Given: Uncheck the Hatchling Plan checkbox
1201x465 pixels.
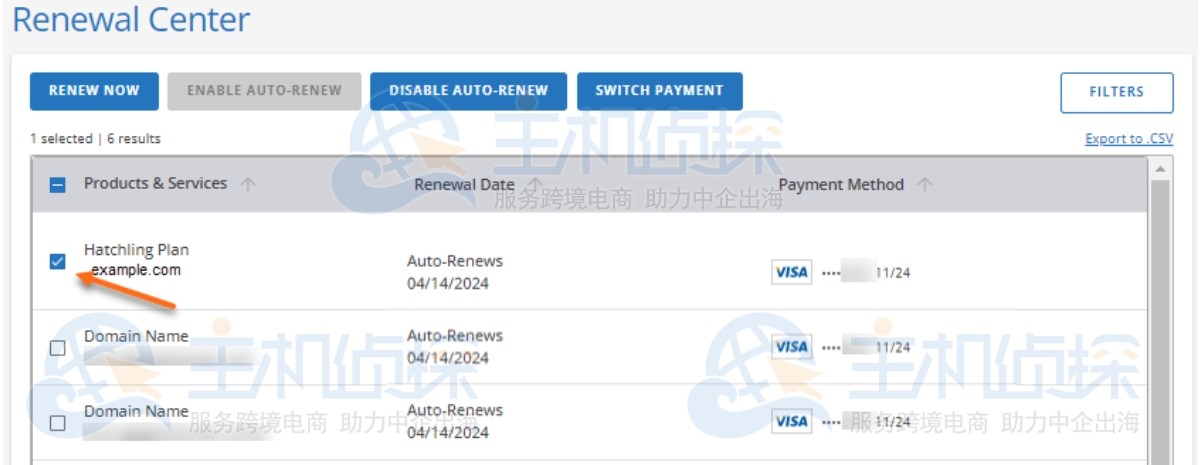Looking at the screenshot, I should 57,262.
